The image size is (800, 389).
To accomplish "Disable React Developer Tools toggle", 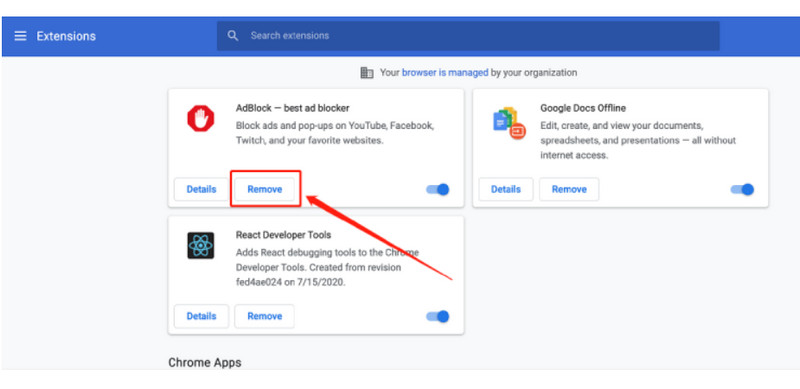I will 438,317.
